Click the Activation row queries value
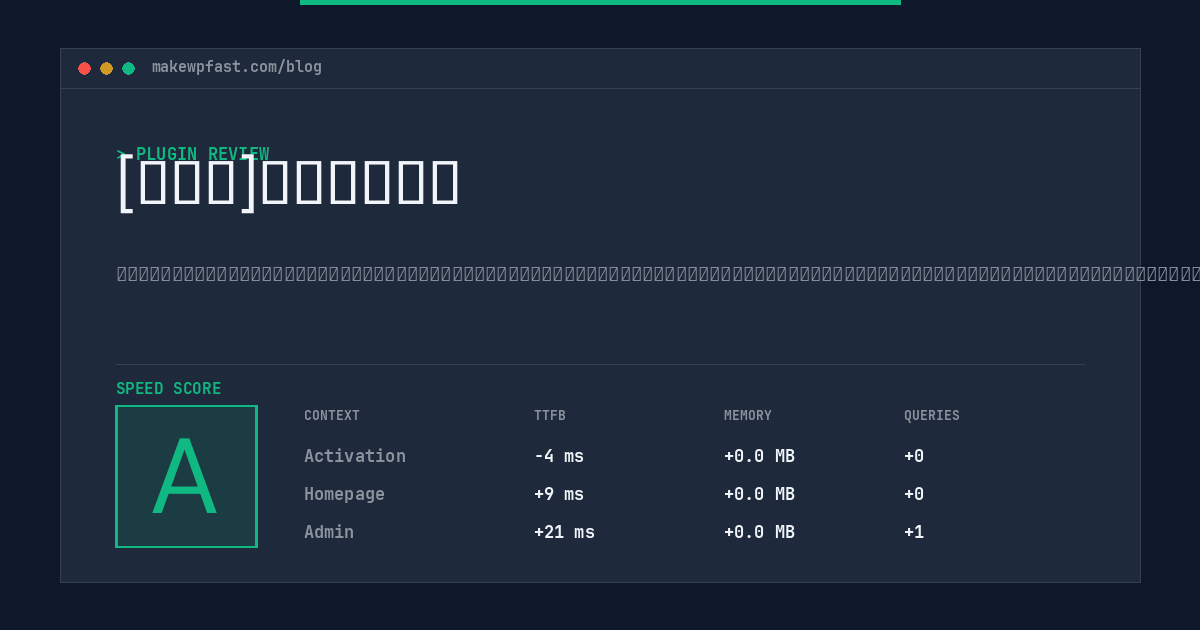Image resolution: width=1200 pixels, height=630 pixels. 914,456
